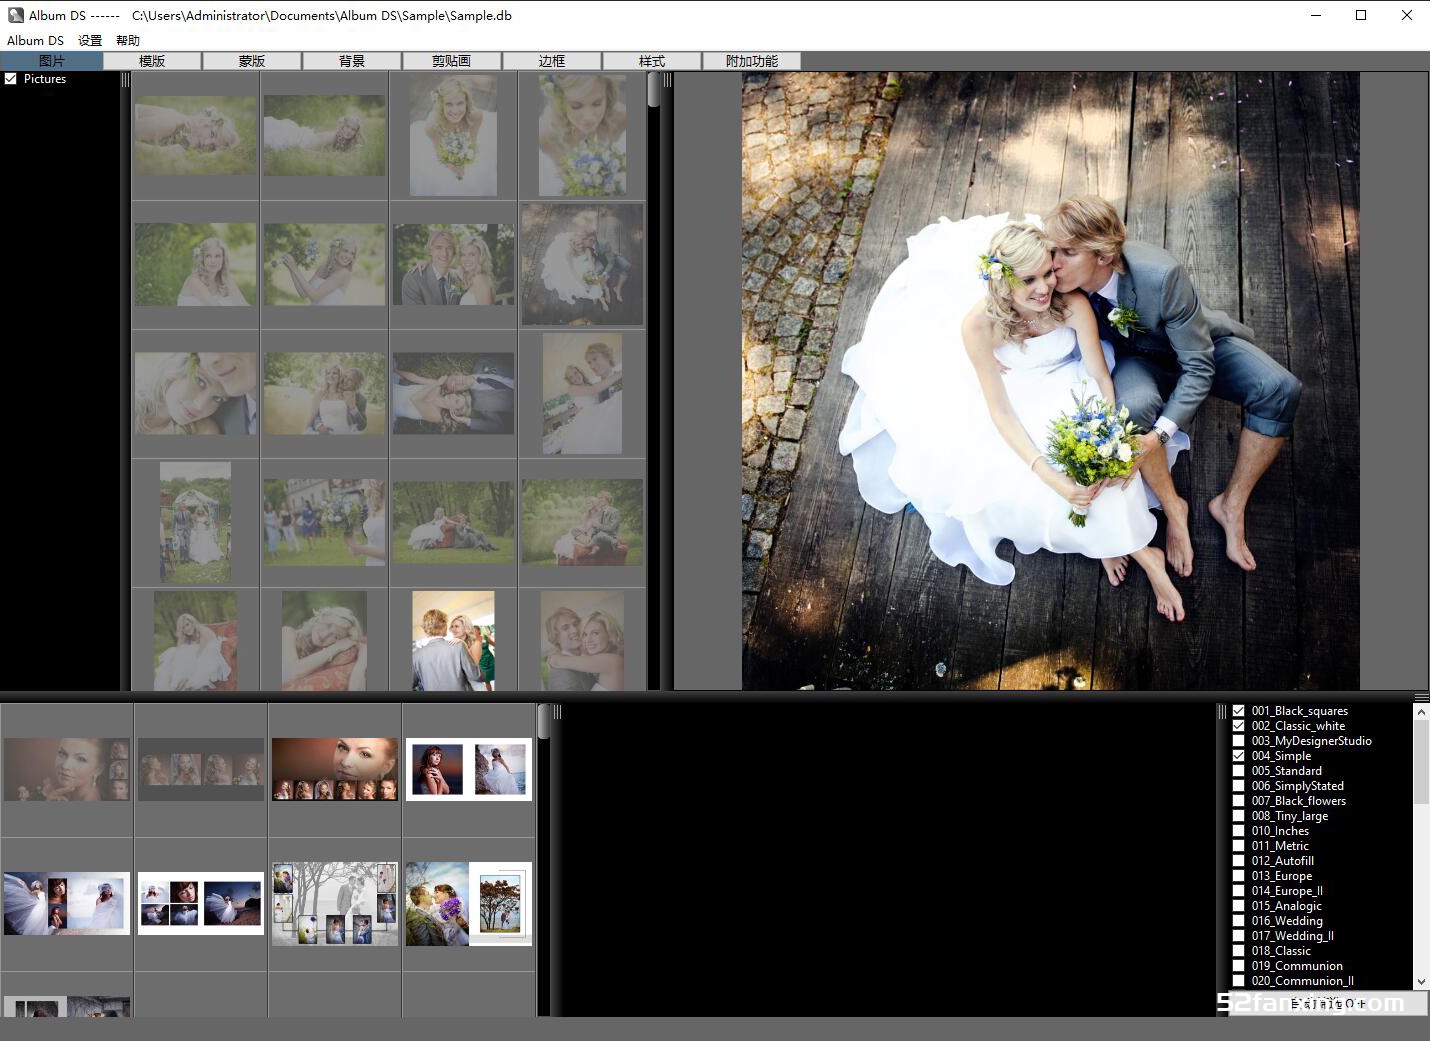
Task: Choose layout with bride in flowing veil
Action: tap(67, 903)
